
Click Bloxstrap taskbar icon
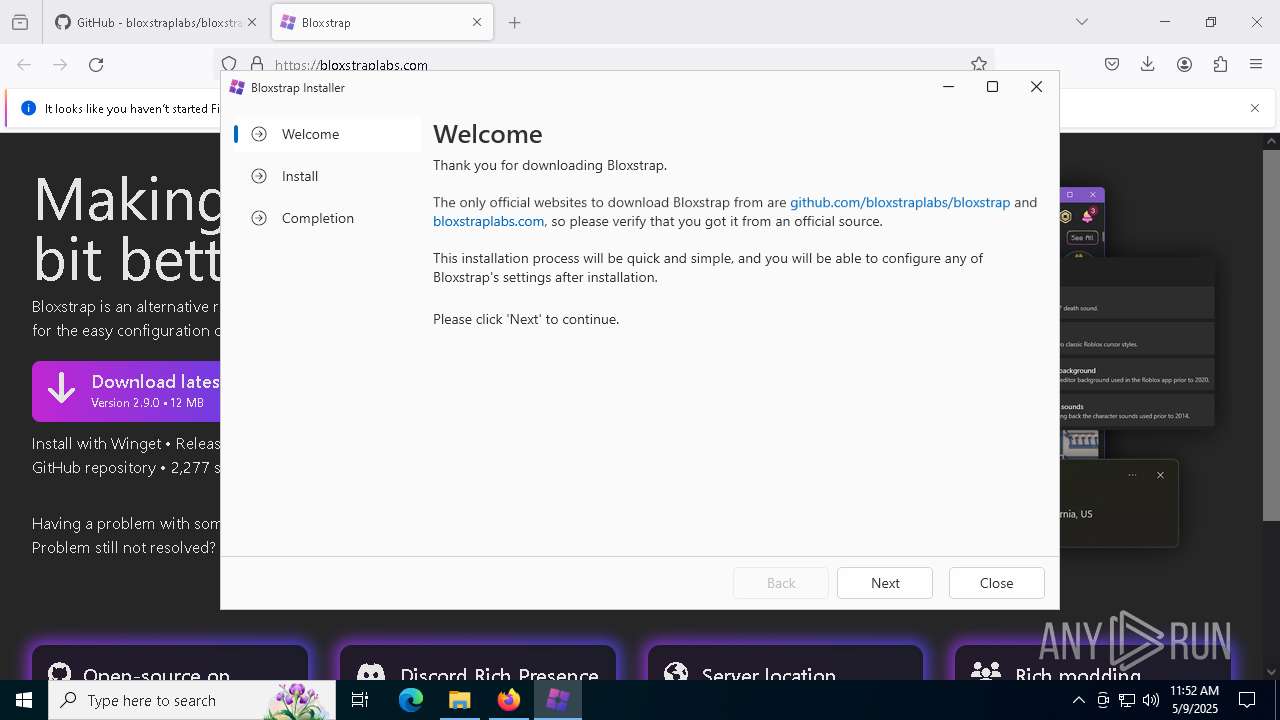coord(558,700)
